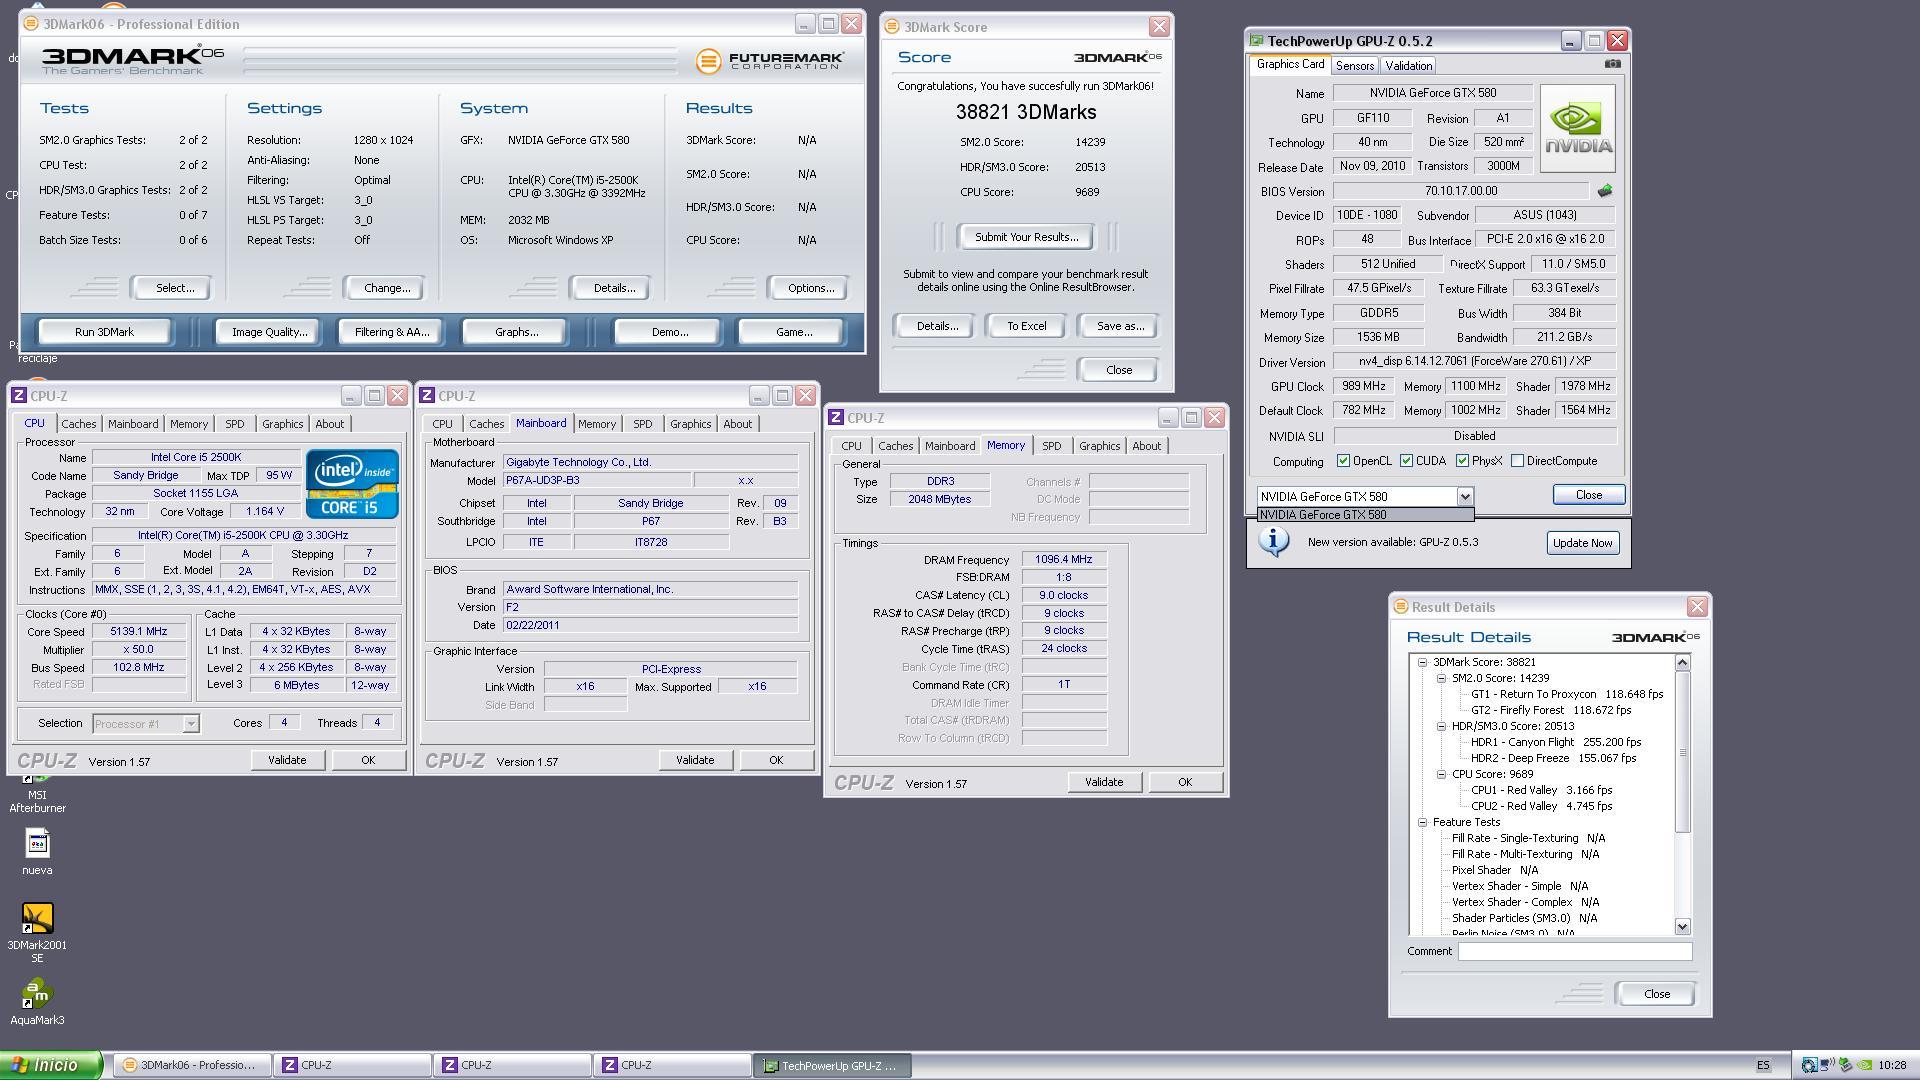
Task: Click the Result Details scrollbar thumb
Action: pyautogui.click(x=1682, y=752)
